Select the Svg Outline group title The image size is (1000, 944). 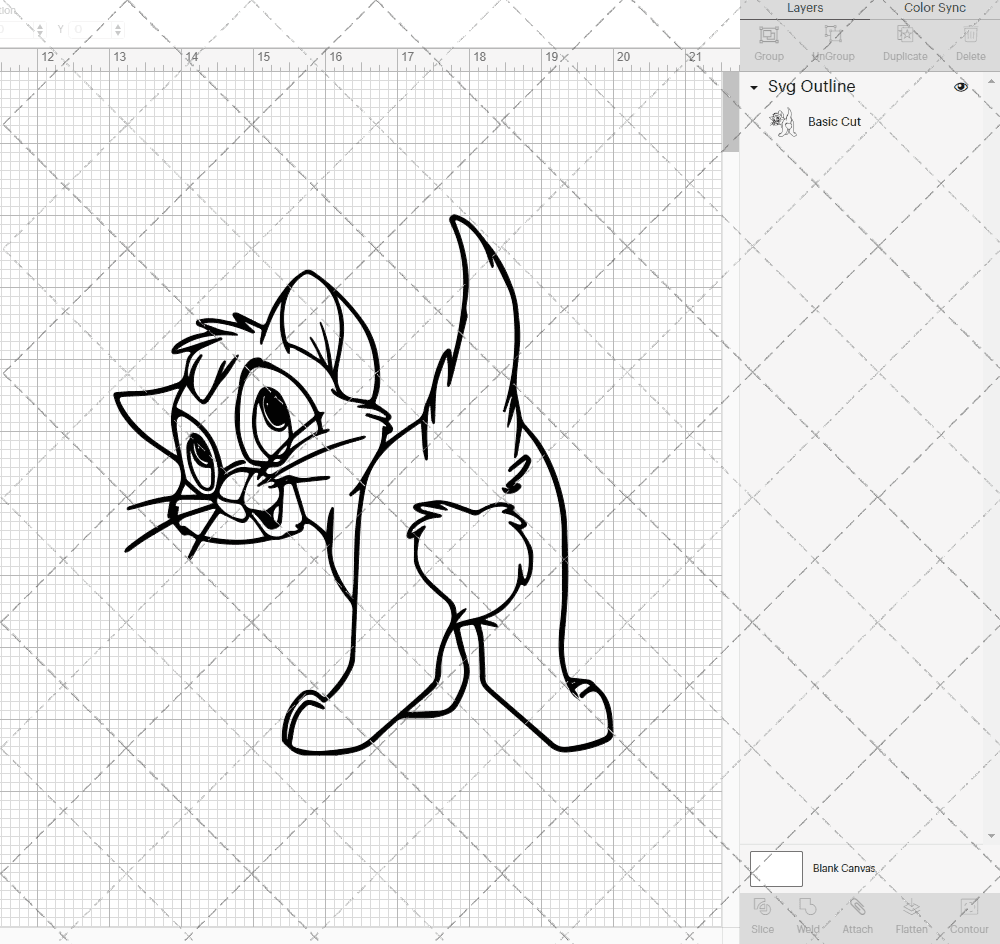811,87
